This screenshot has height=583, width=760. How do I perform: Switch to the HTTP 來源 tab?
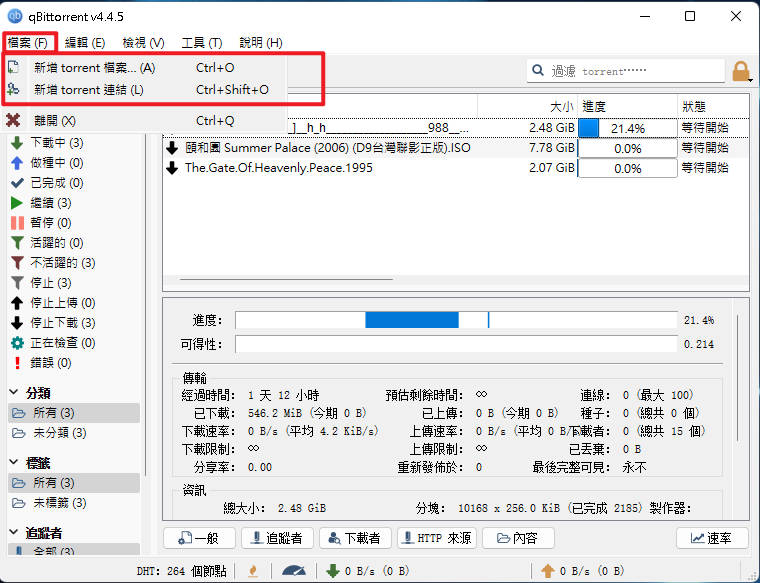437,538
